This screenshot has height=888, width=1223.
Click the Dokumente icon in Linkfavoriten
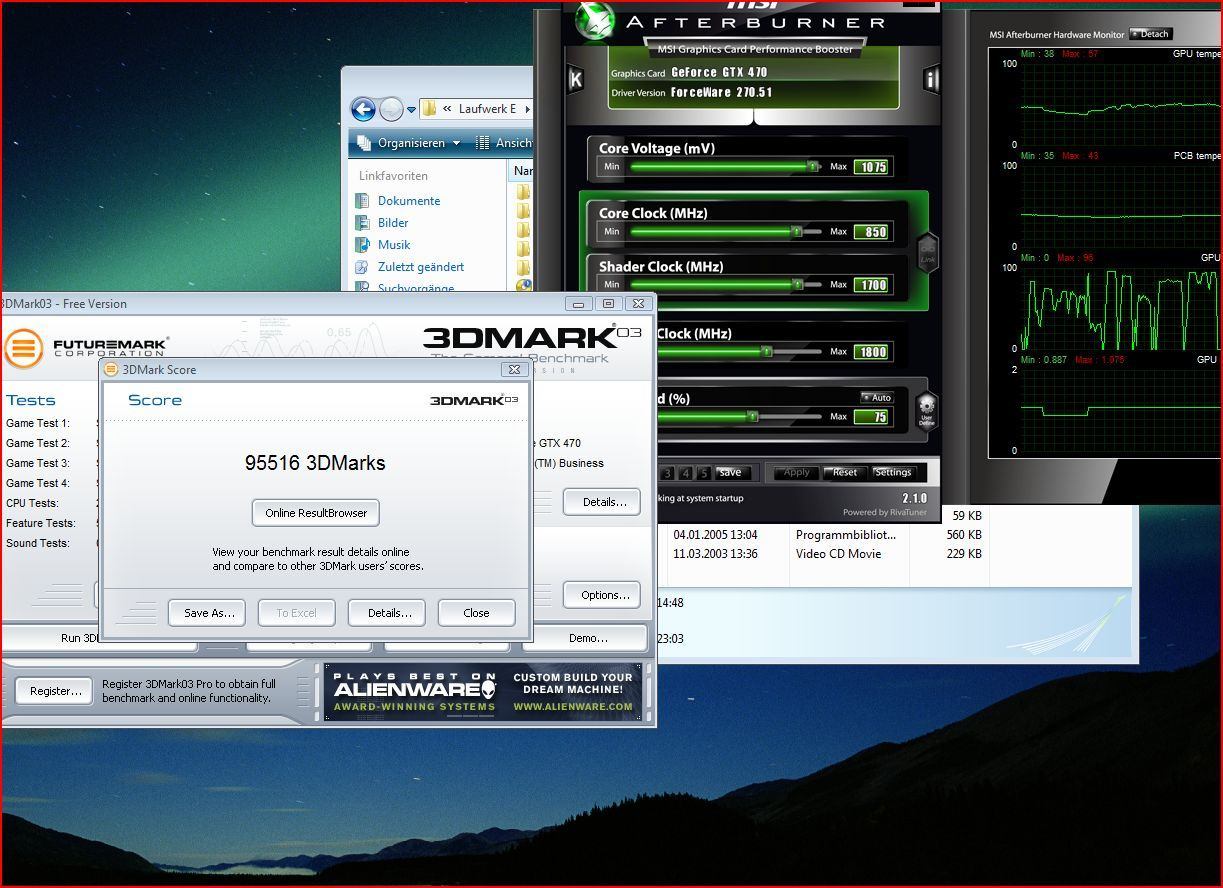pos(363,201)
